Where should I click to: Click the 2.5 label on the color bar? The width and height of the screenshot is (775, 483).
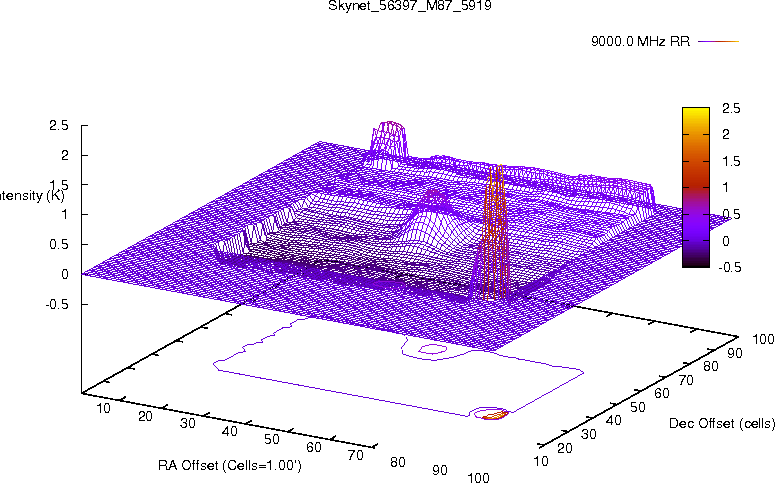coord(731,108)
